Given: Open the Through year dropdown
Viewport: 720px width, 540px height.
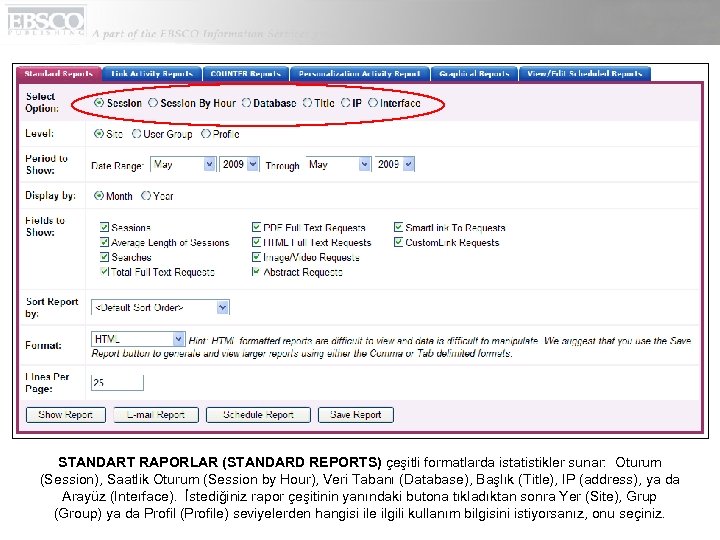Looking at the screenshot, I should point(395,164).
